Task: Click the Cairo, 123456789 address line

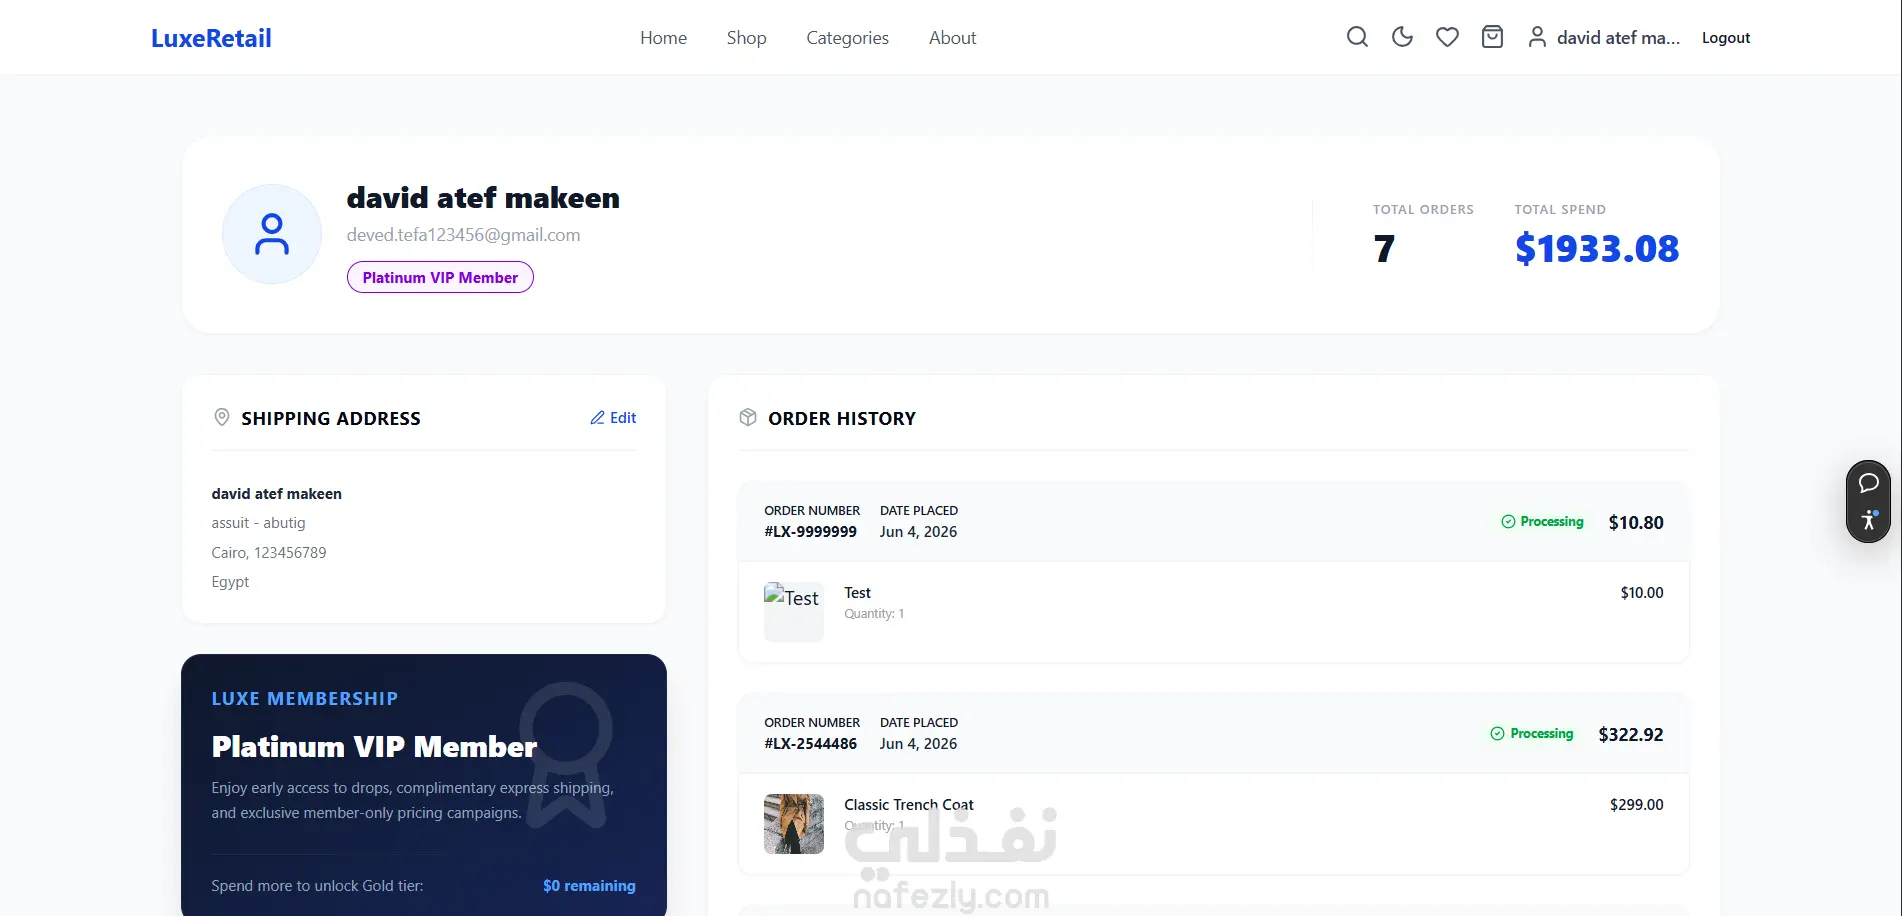Action: pos(269,553)
